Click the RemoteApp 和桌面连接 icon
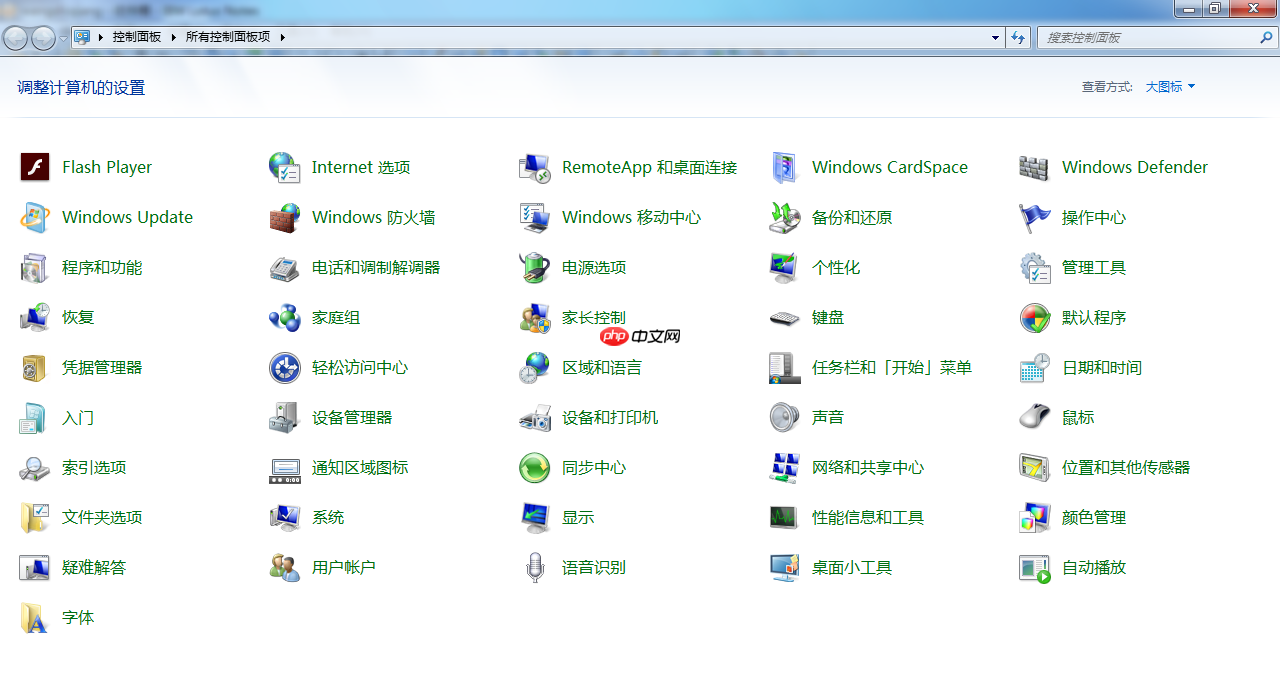Viewport: 1280px width, 674px height. click(x=535, y=167)
